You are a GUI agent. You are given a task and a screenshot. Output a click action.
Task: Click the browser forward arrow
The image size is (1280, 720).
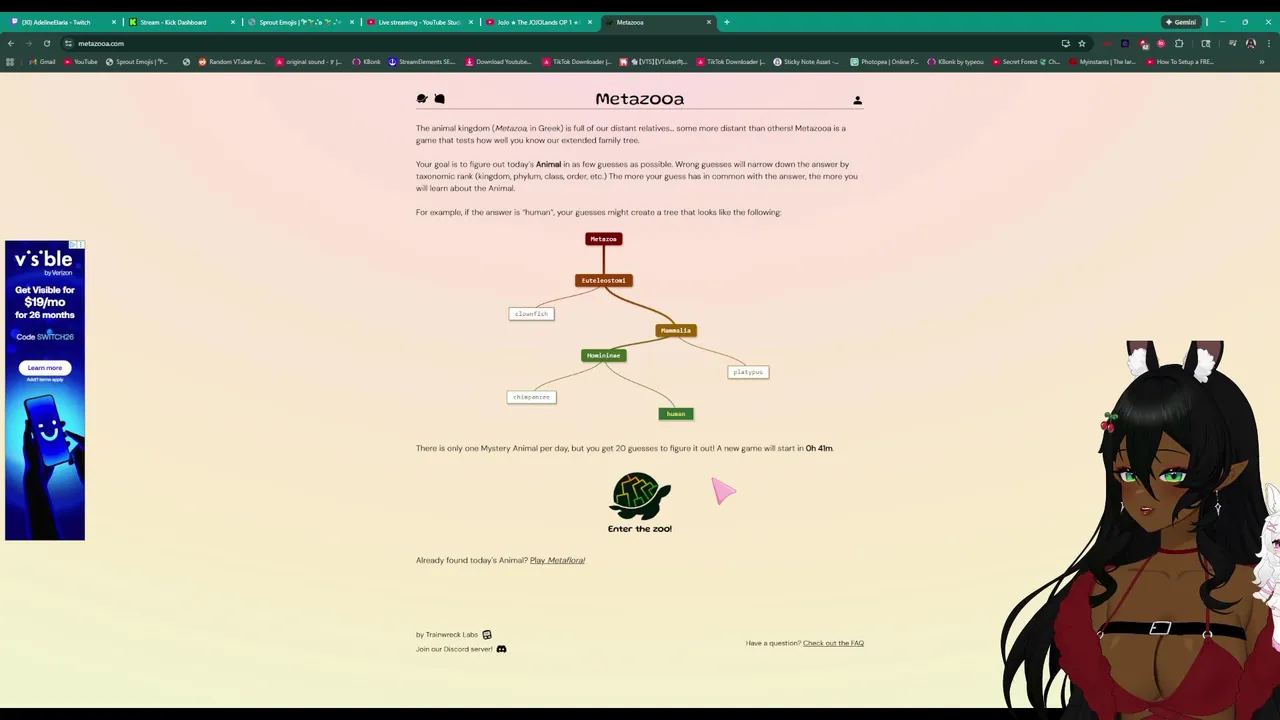pyautogui.click(x=28, y=43)
